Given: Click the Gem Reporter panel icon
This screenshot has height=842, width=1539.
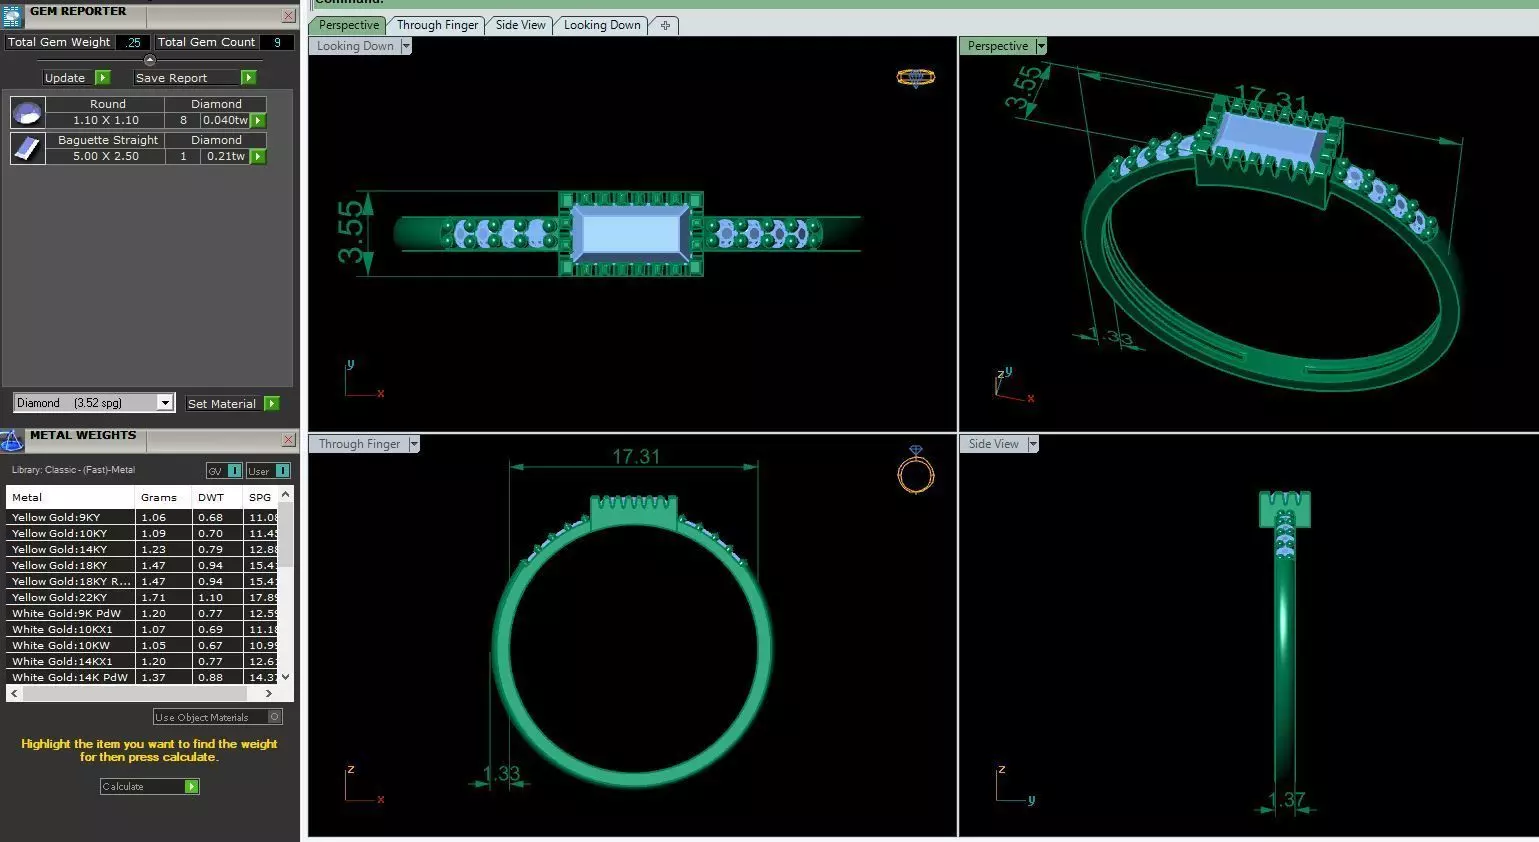Looking at the screenshot, I should tap(11, 16).
